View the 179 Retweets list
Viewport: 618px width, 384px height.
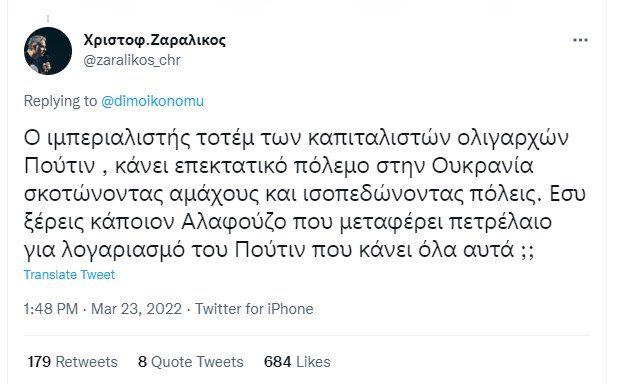click(x=73, y=362)
